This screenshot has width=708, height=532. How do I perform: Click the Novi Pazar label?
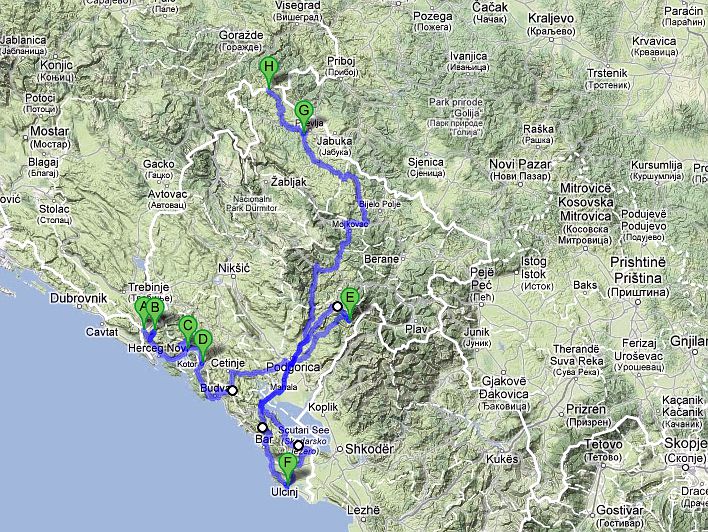coord(520,164)
